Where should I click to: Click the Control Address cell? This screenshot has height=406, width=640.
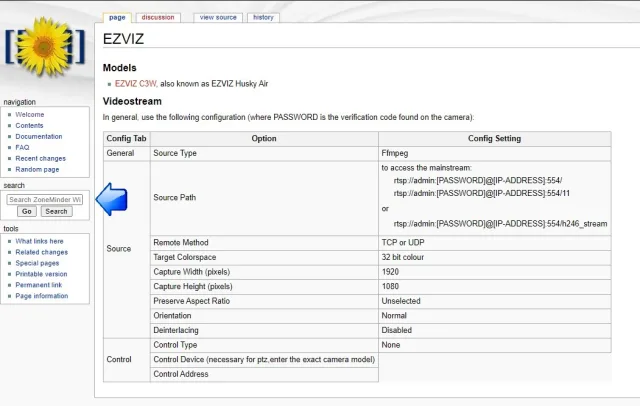click(264, 375)
